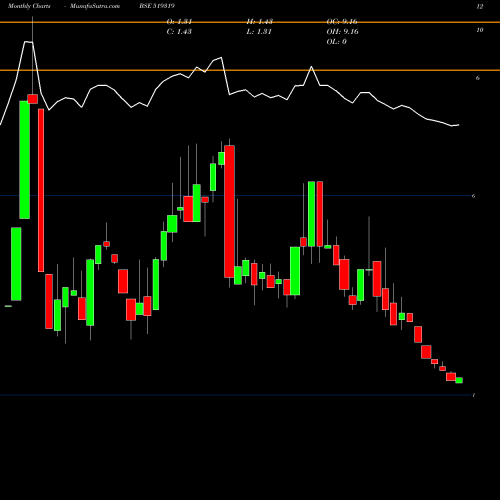The height and width of the screenshot is (500, 500).
Task: Click the 'BSE 519319' symbol label
Action: coord(157,6)
